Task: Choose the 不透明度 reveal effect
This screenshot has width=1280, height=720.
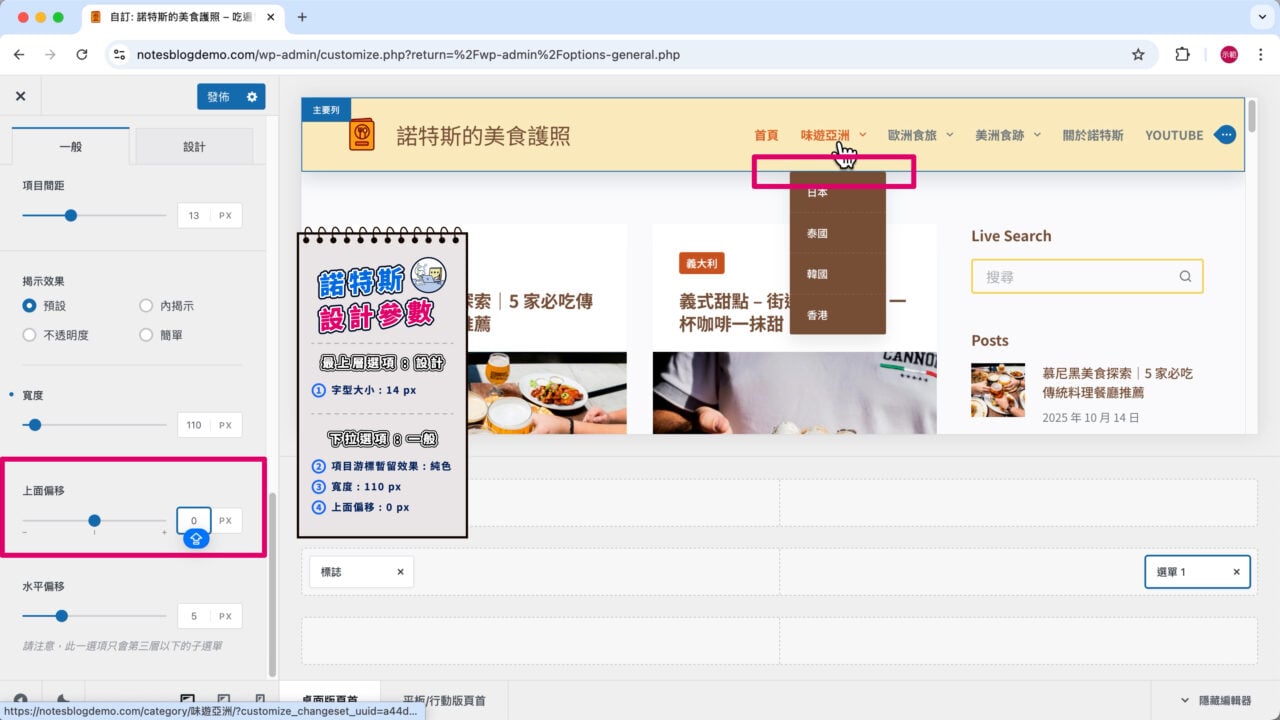Action: tap(30, 335)
